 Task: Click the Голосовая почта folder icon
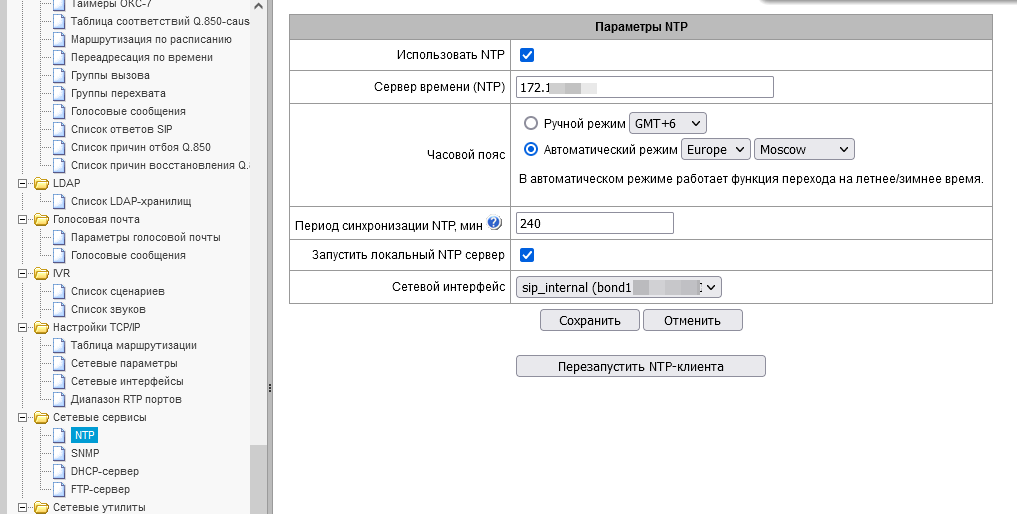point(42,219)
